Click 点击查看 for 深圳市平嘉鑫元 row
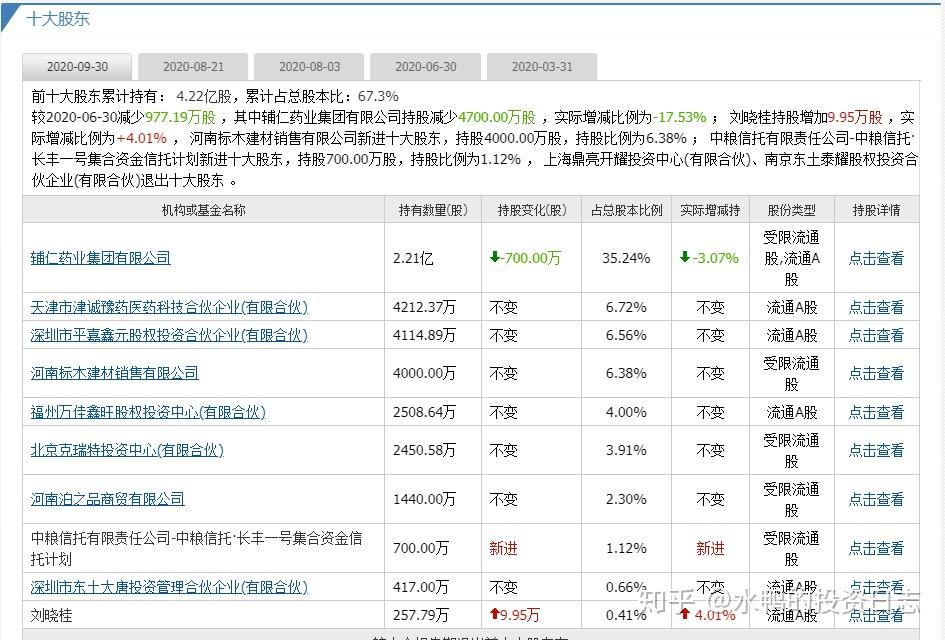 (x=876, y=335)
